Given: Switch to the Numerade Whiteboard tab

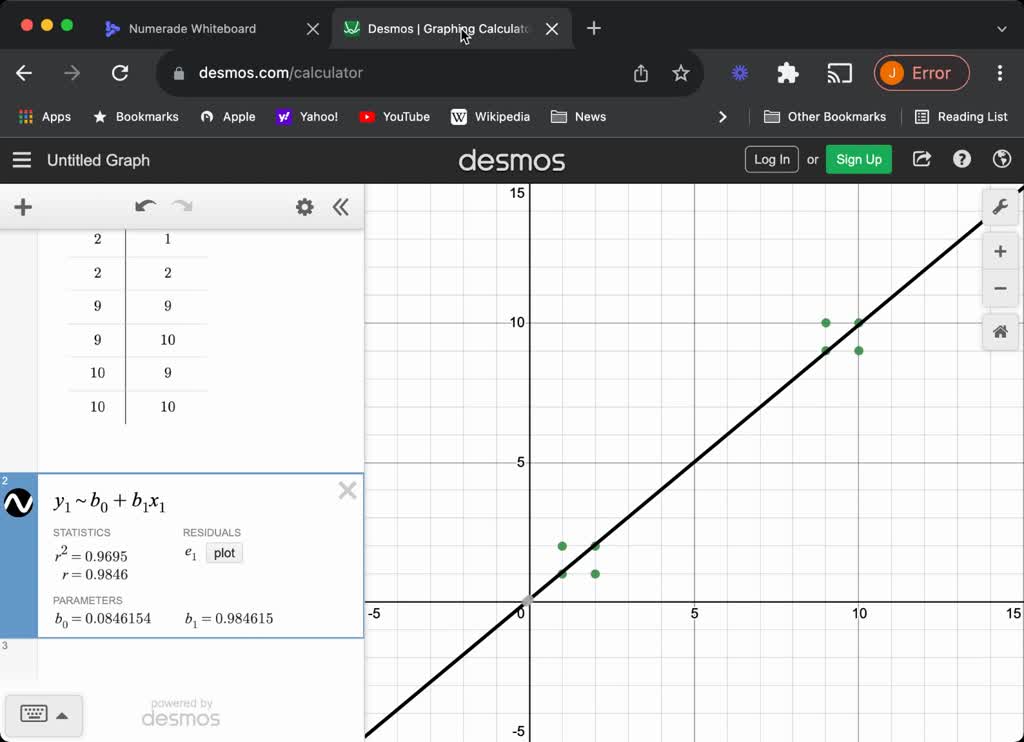Looking at the screenshot, I should 197,29.
